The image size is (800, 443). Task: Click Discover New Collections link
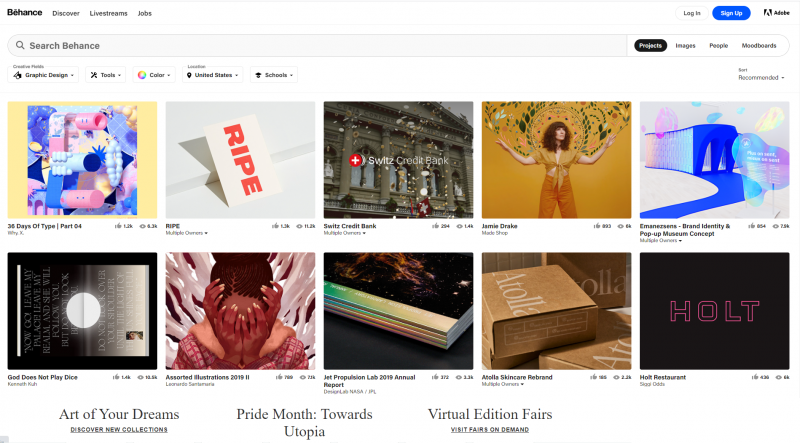pos(119,430)
